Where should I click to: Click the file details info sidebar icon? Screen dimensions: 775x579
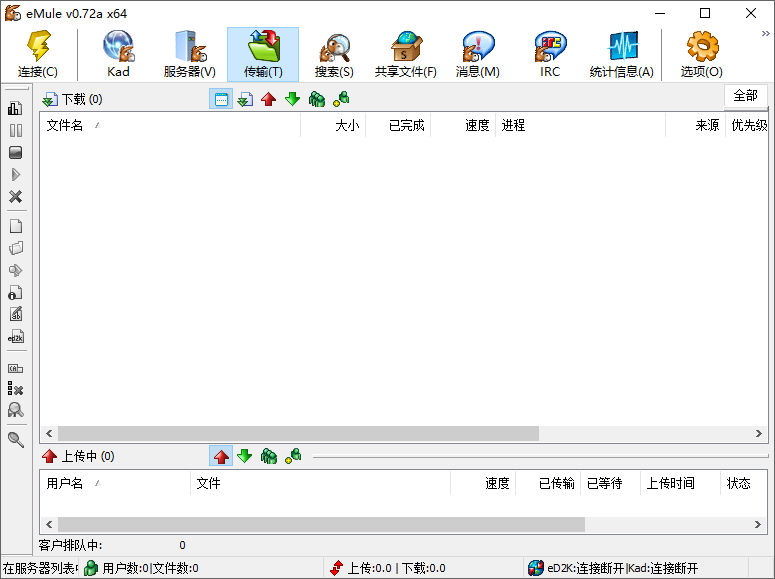point(15,292)
